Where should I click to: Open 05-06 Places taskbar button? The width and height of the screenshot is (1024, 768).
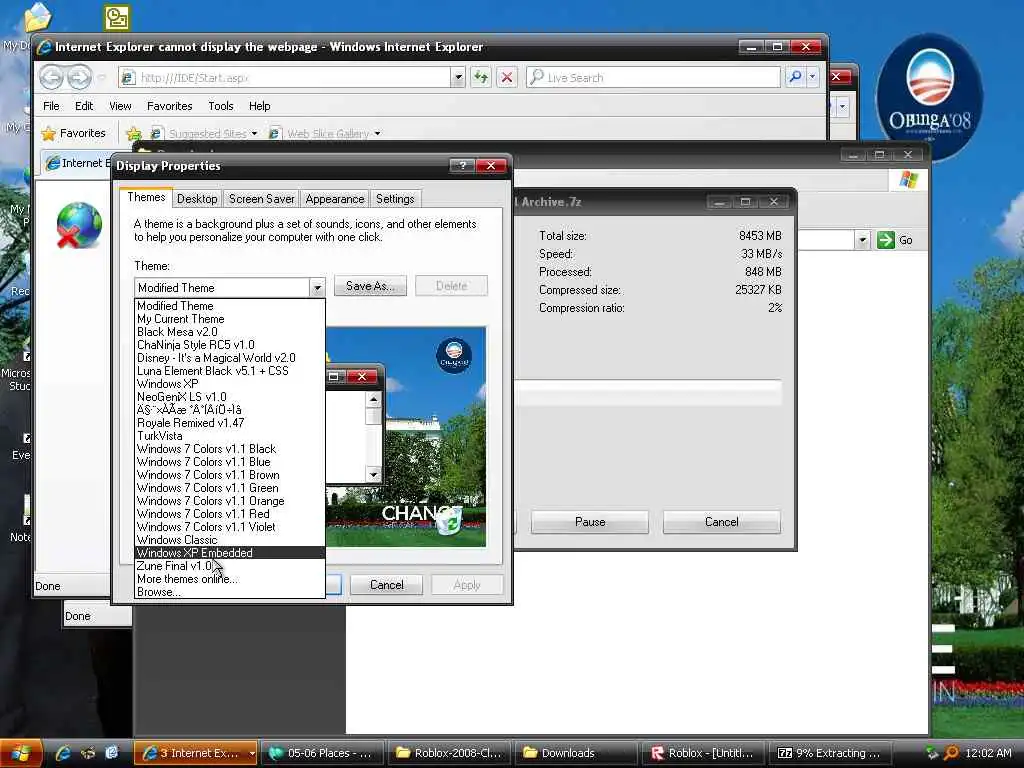(x=323, y=753)
